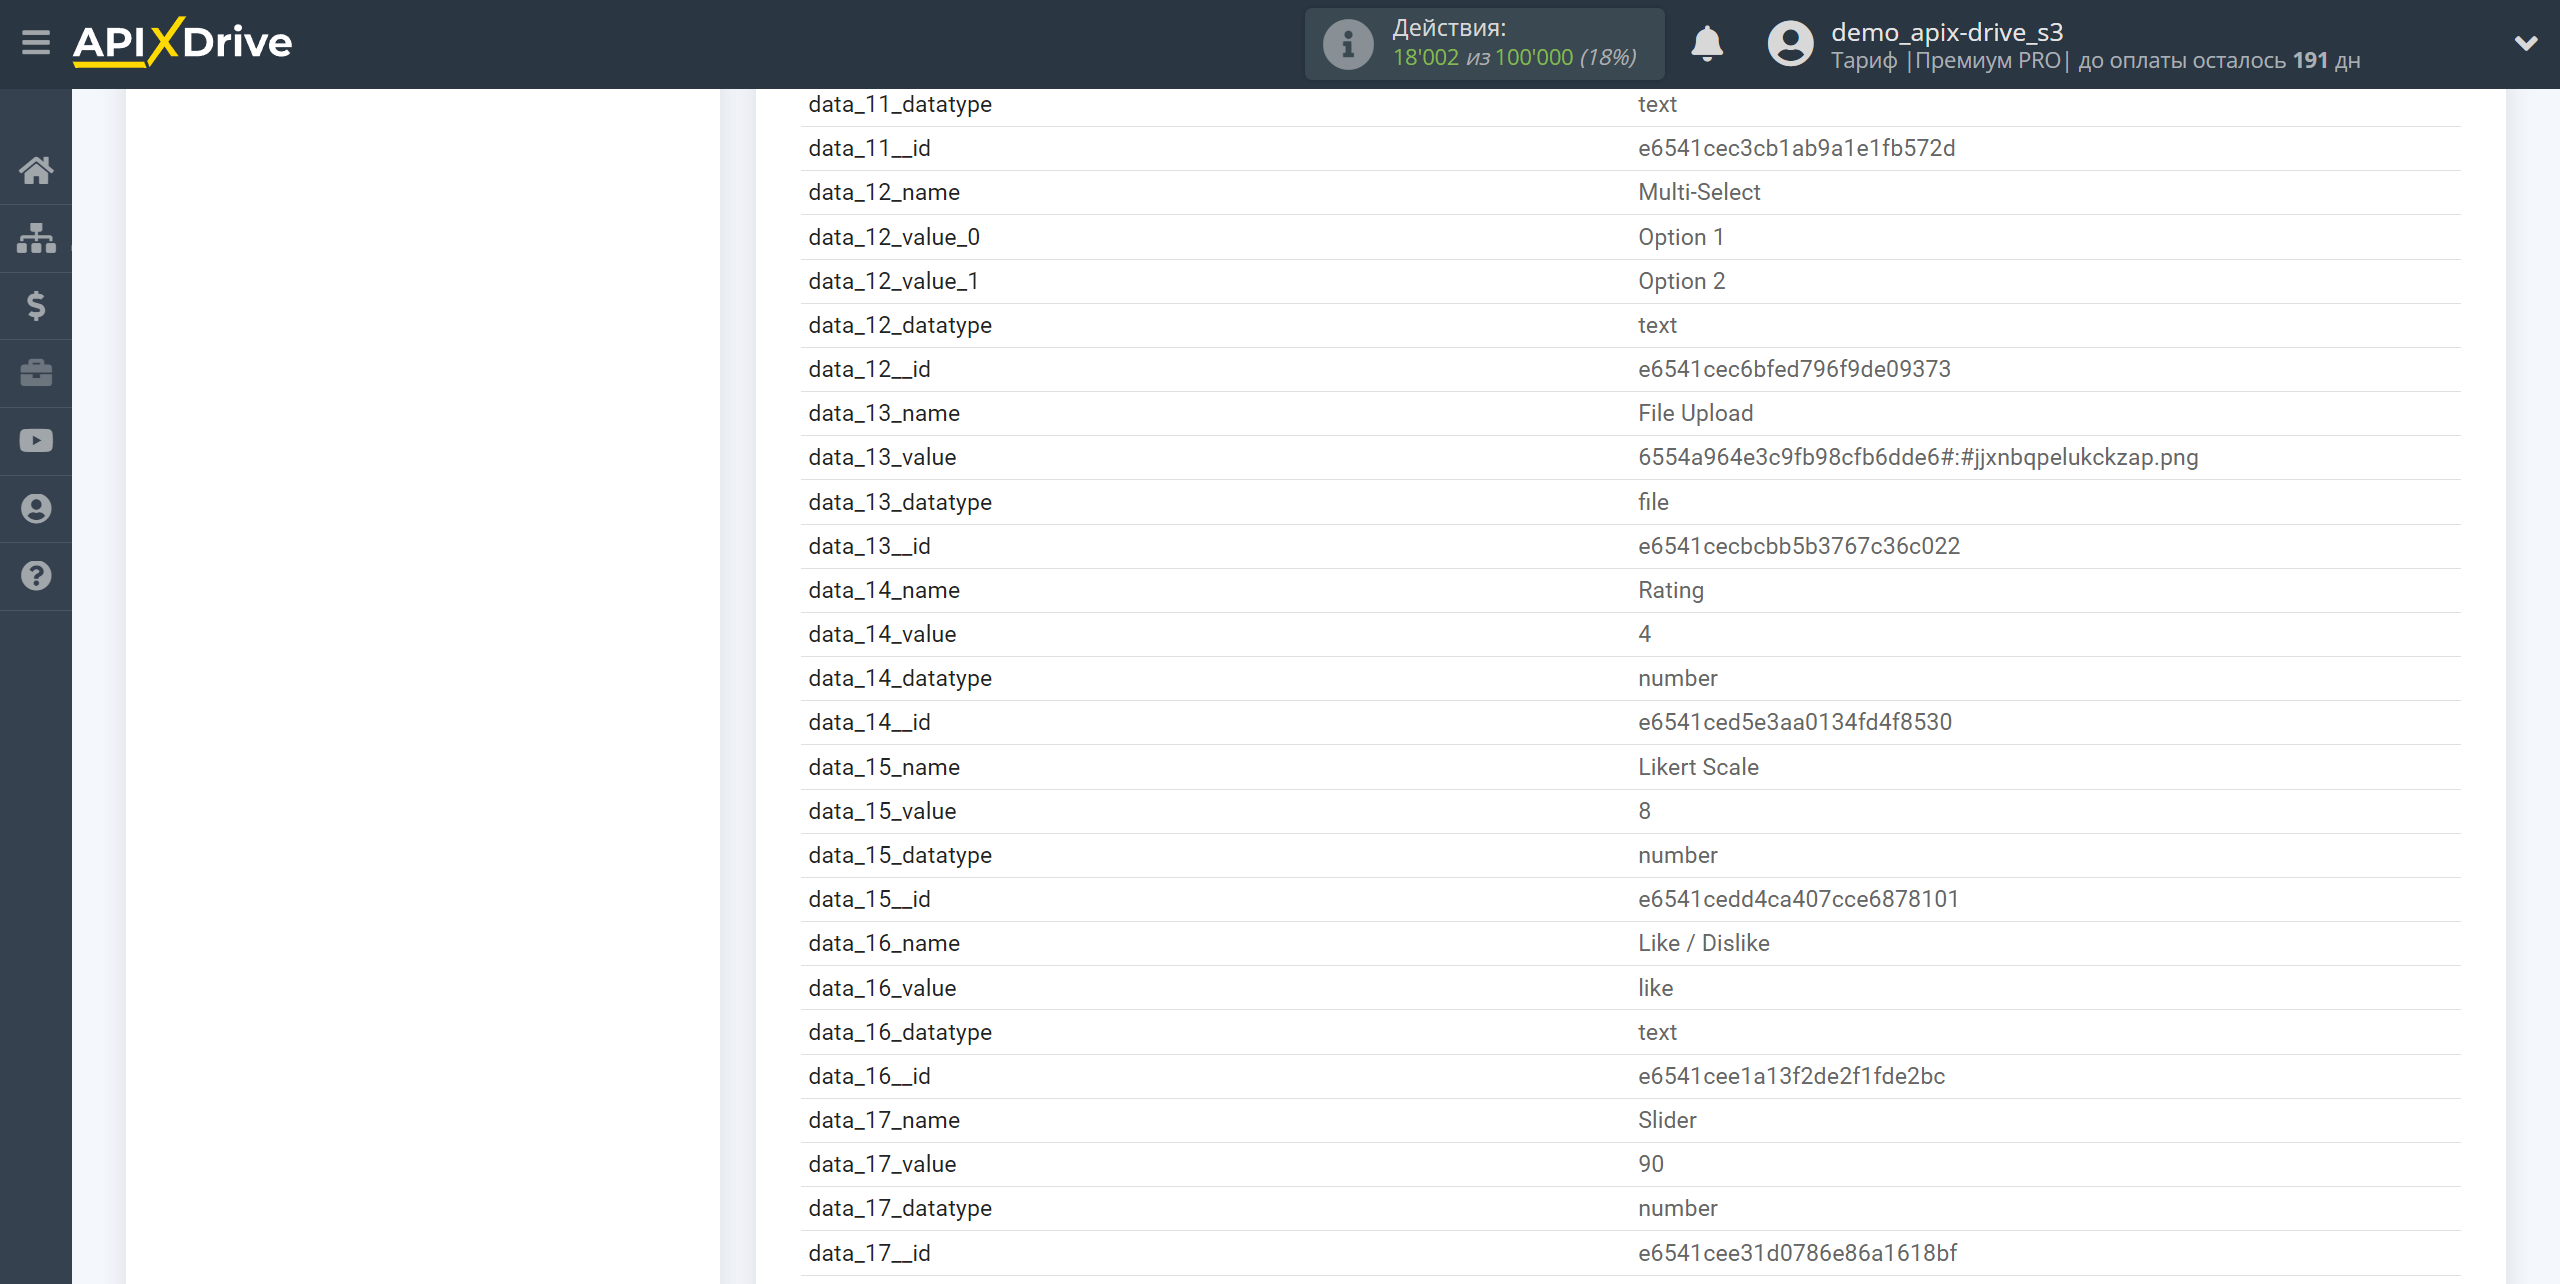
Task: Select the data_12_value_1 field name
Action: (894, 281)
